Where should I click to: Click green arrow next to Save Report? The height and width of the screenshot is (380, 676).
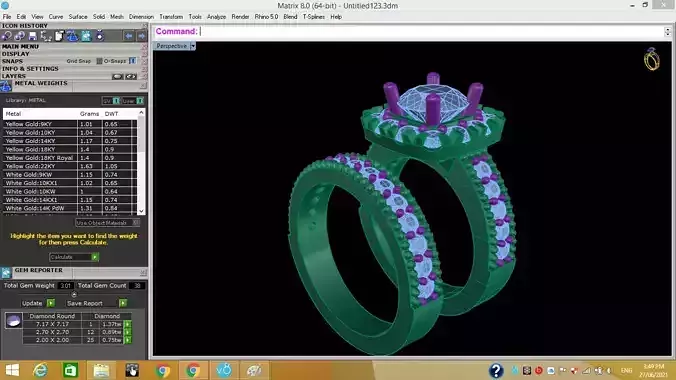123,303
